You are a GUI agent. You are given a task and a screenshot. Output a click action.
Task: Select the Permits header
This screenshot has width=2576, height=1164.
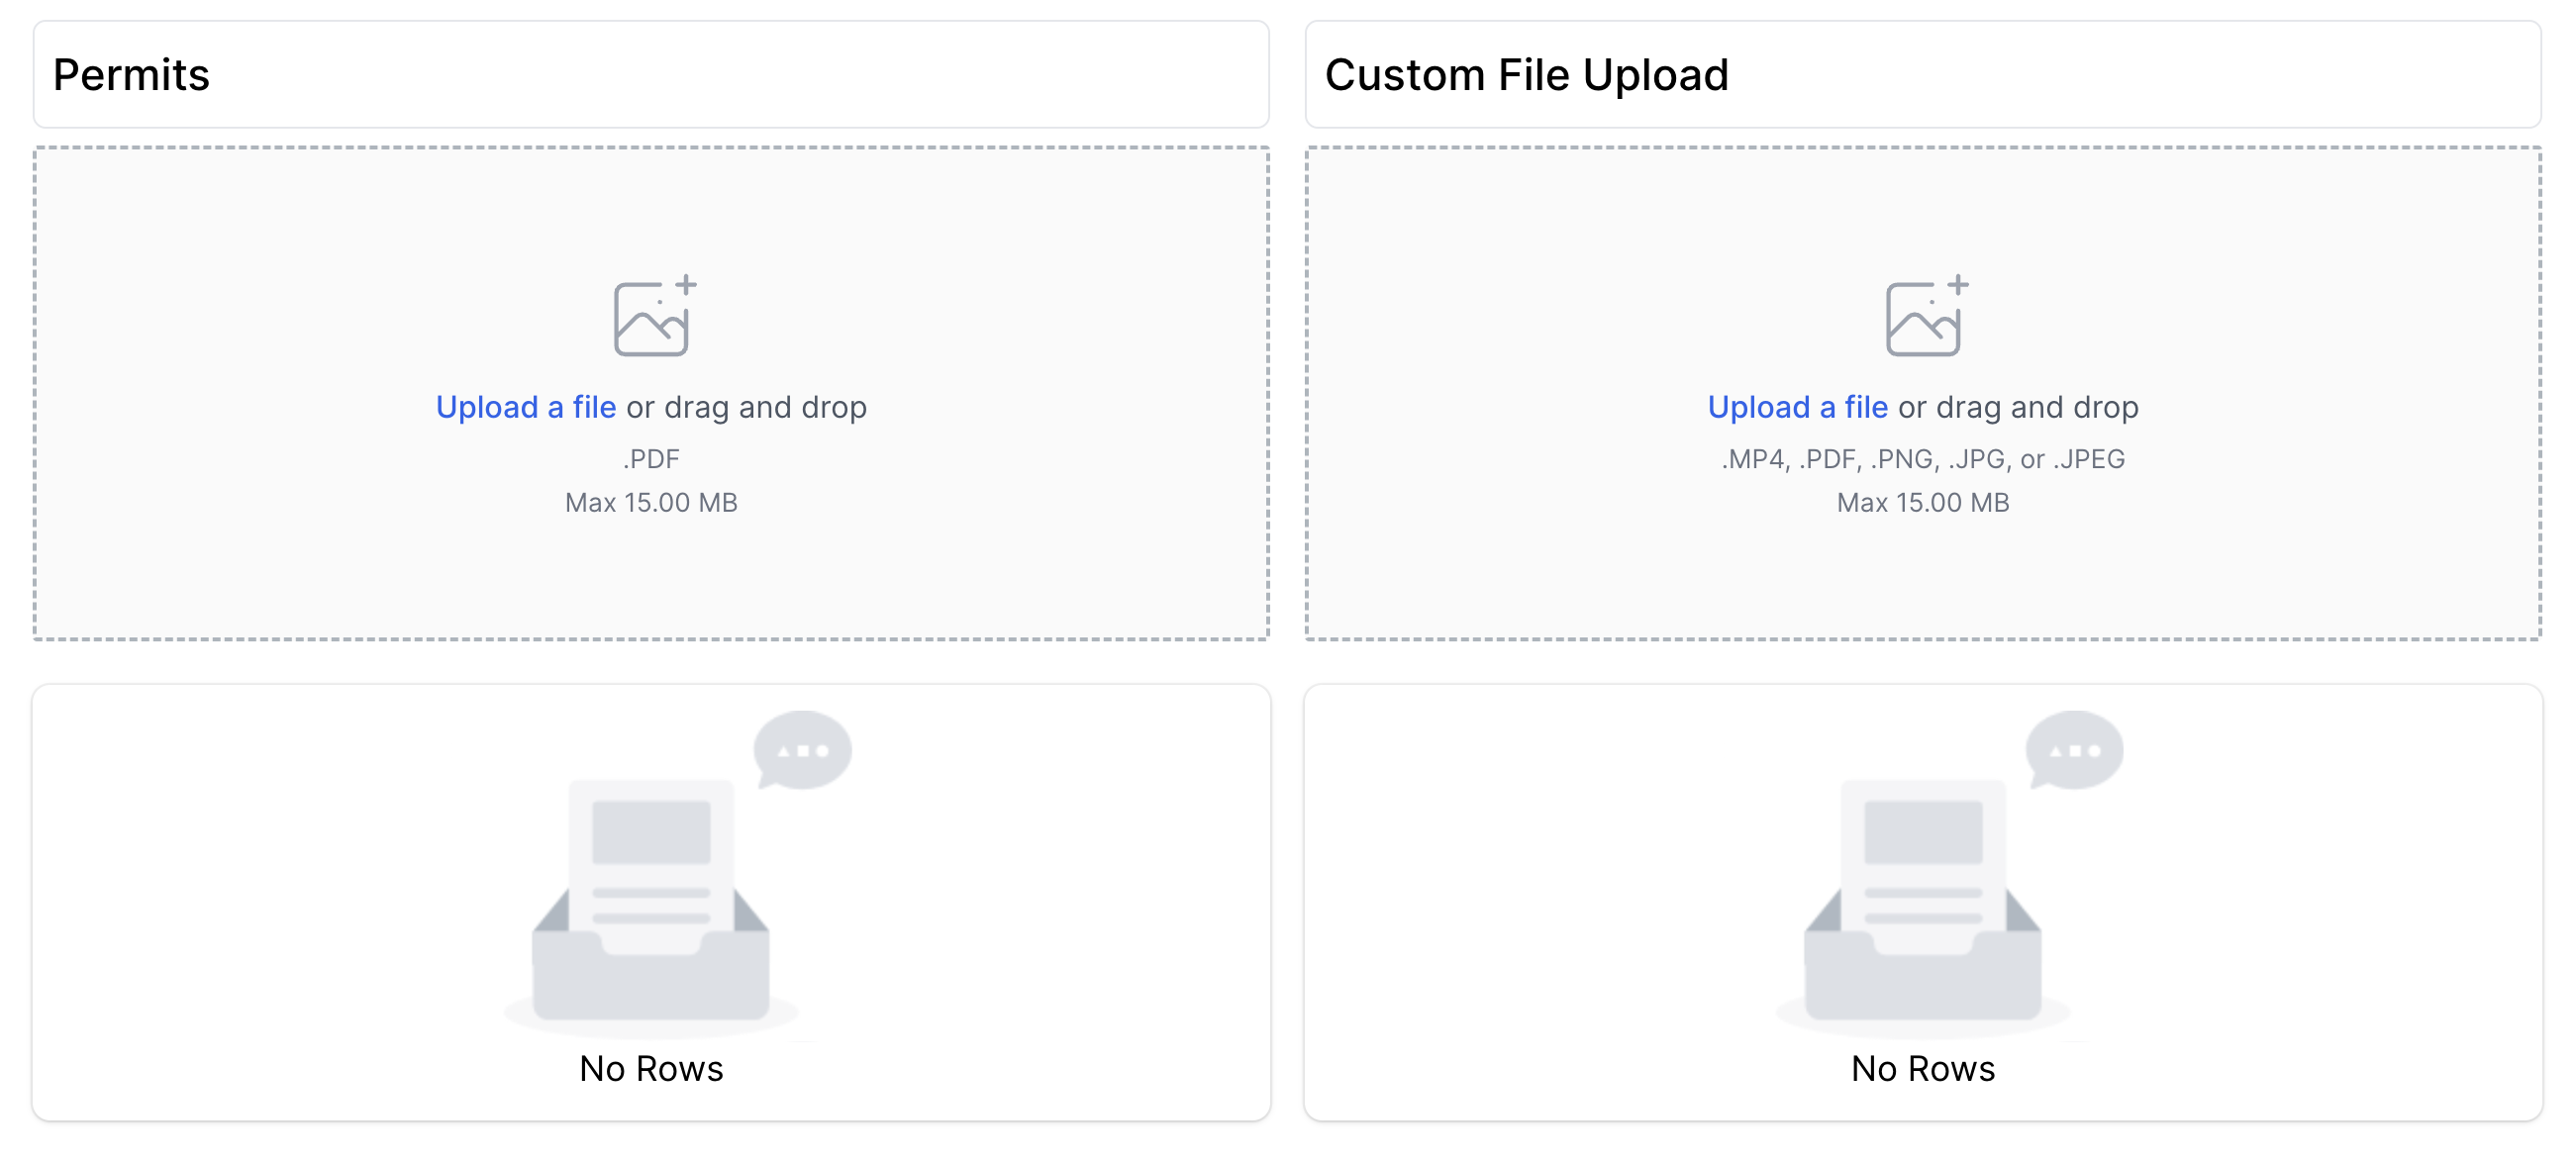tap(131, 74)
